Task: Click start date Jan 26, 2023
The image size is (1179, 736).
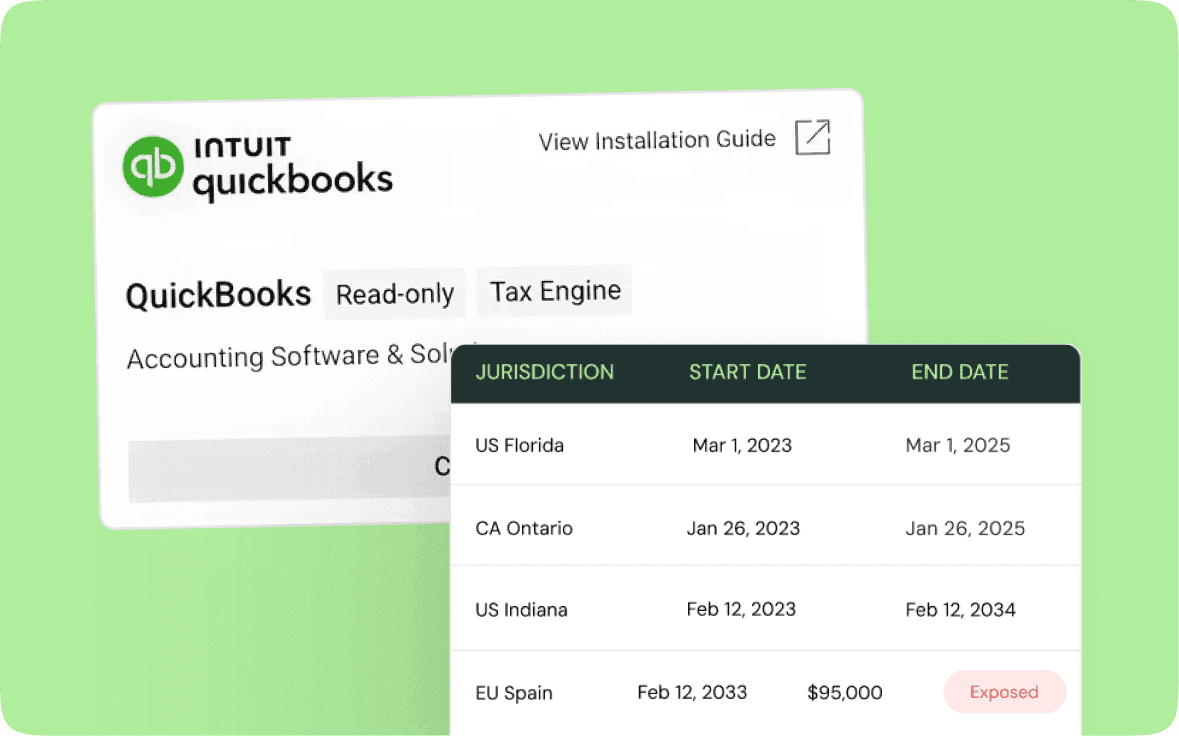Action: coord(743,529)
